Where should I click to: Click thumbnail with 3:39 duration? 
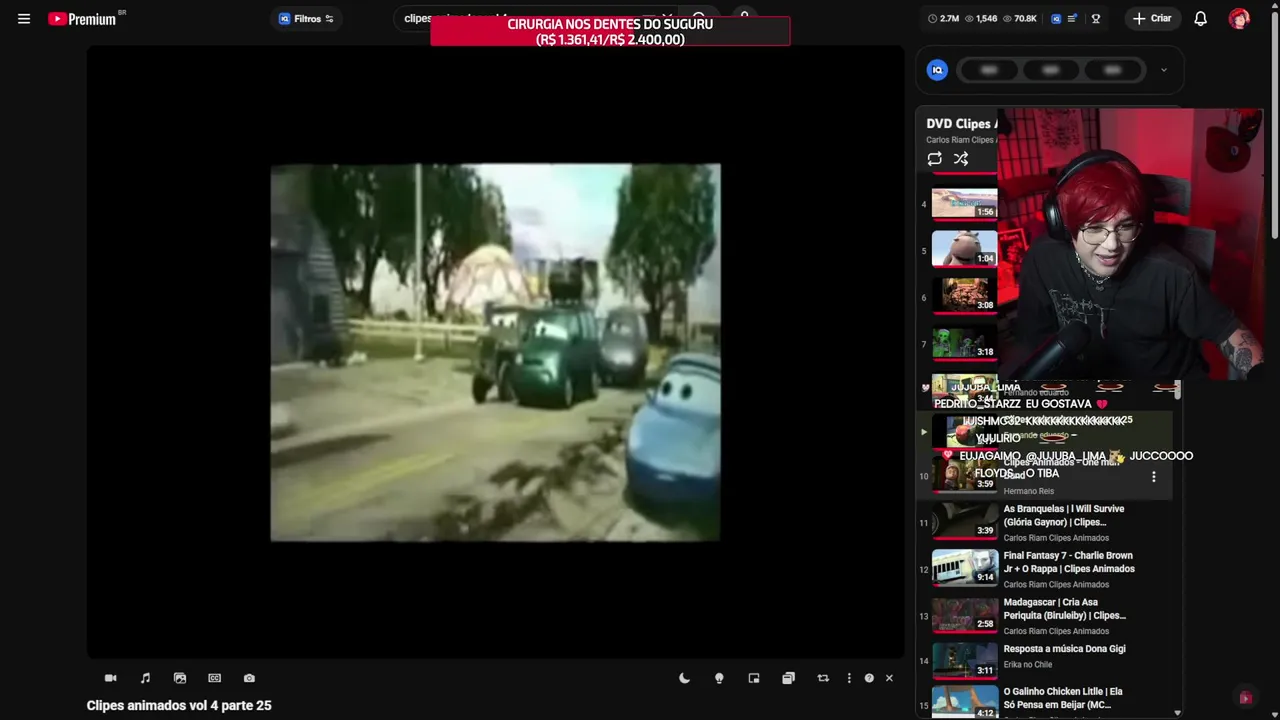[965, 521]
